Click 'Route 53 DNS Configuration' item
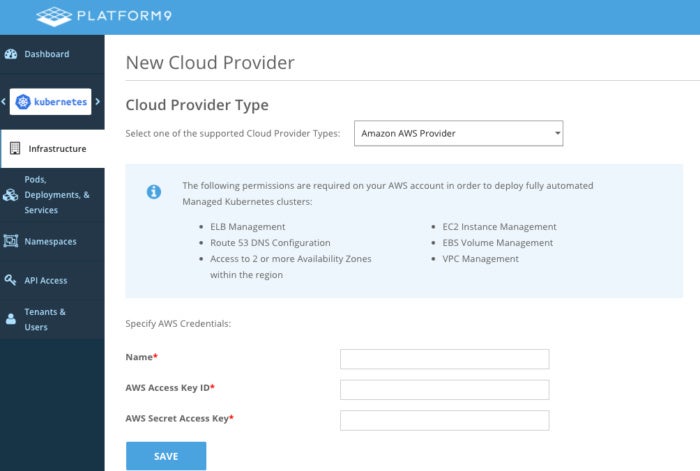The height and width of the screenshot is (471, 700). point(271,243)
